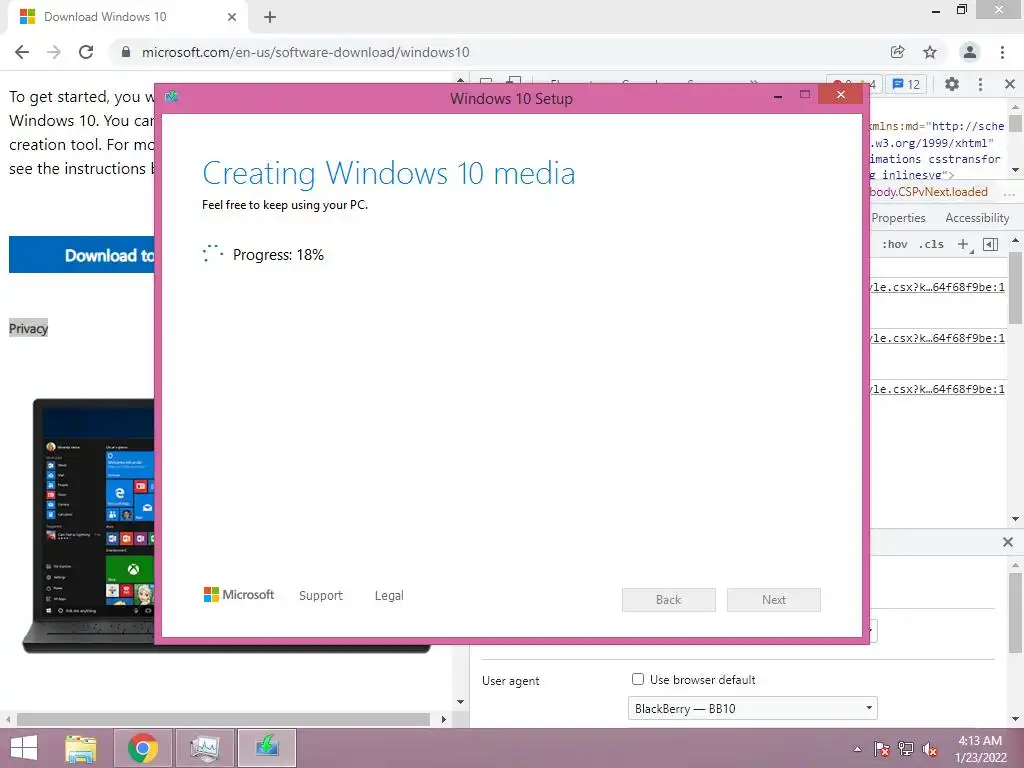Viewport: 1024px width, 768px height.
Task: Open second yle.csx stylesheet link
Action: coord(937,338)
